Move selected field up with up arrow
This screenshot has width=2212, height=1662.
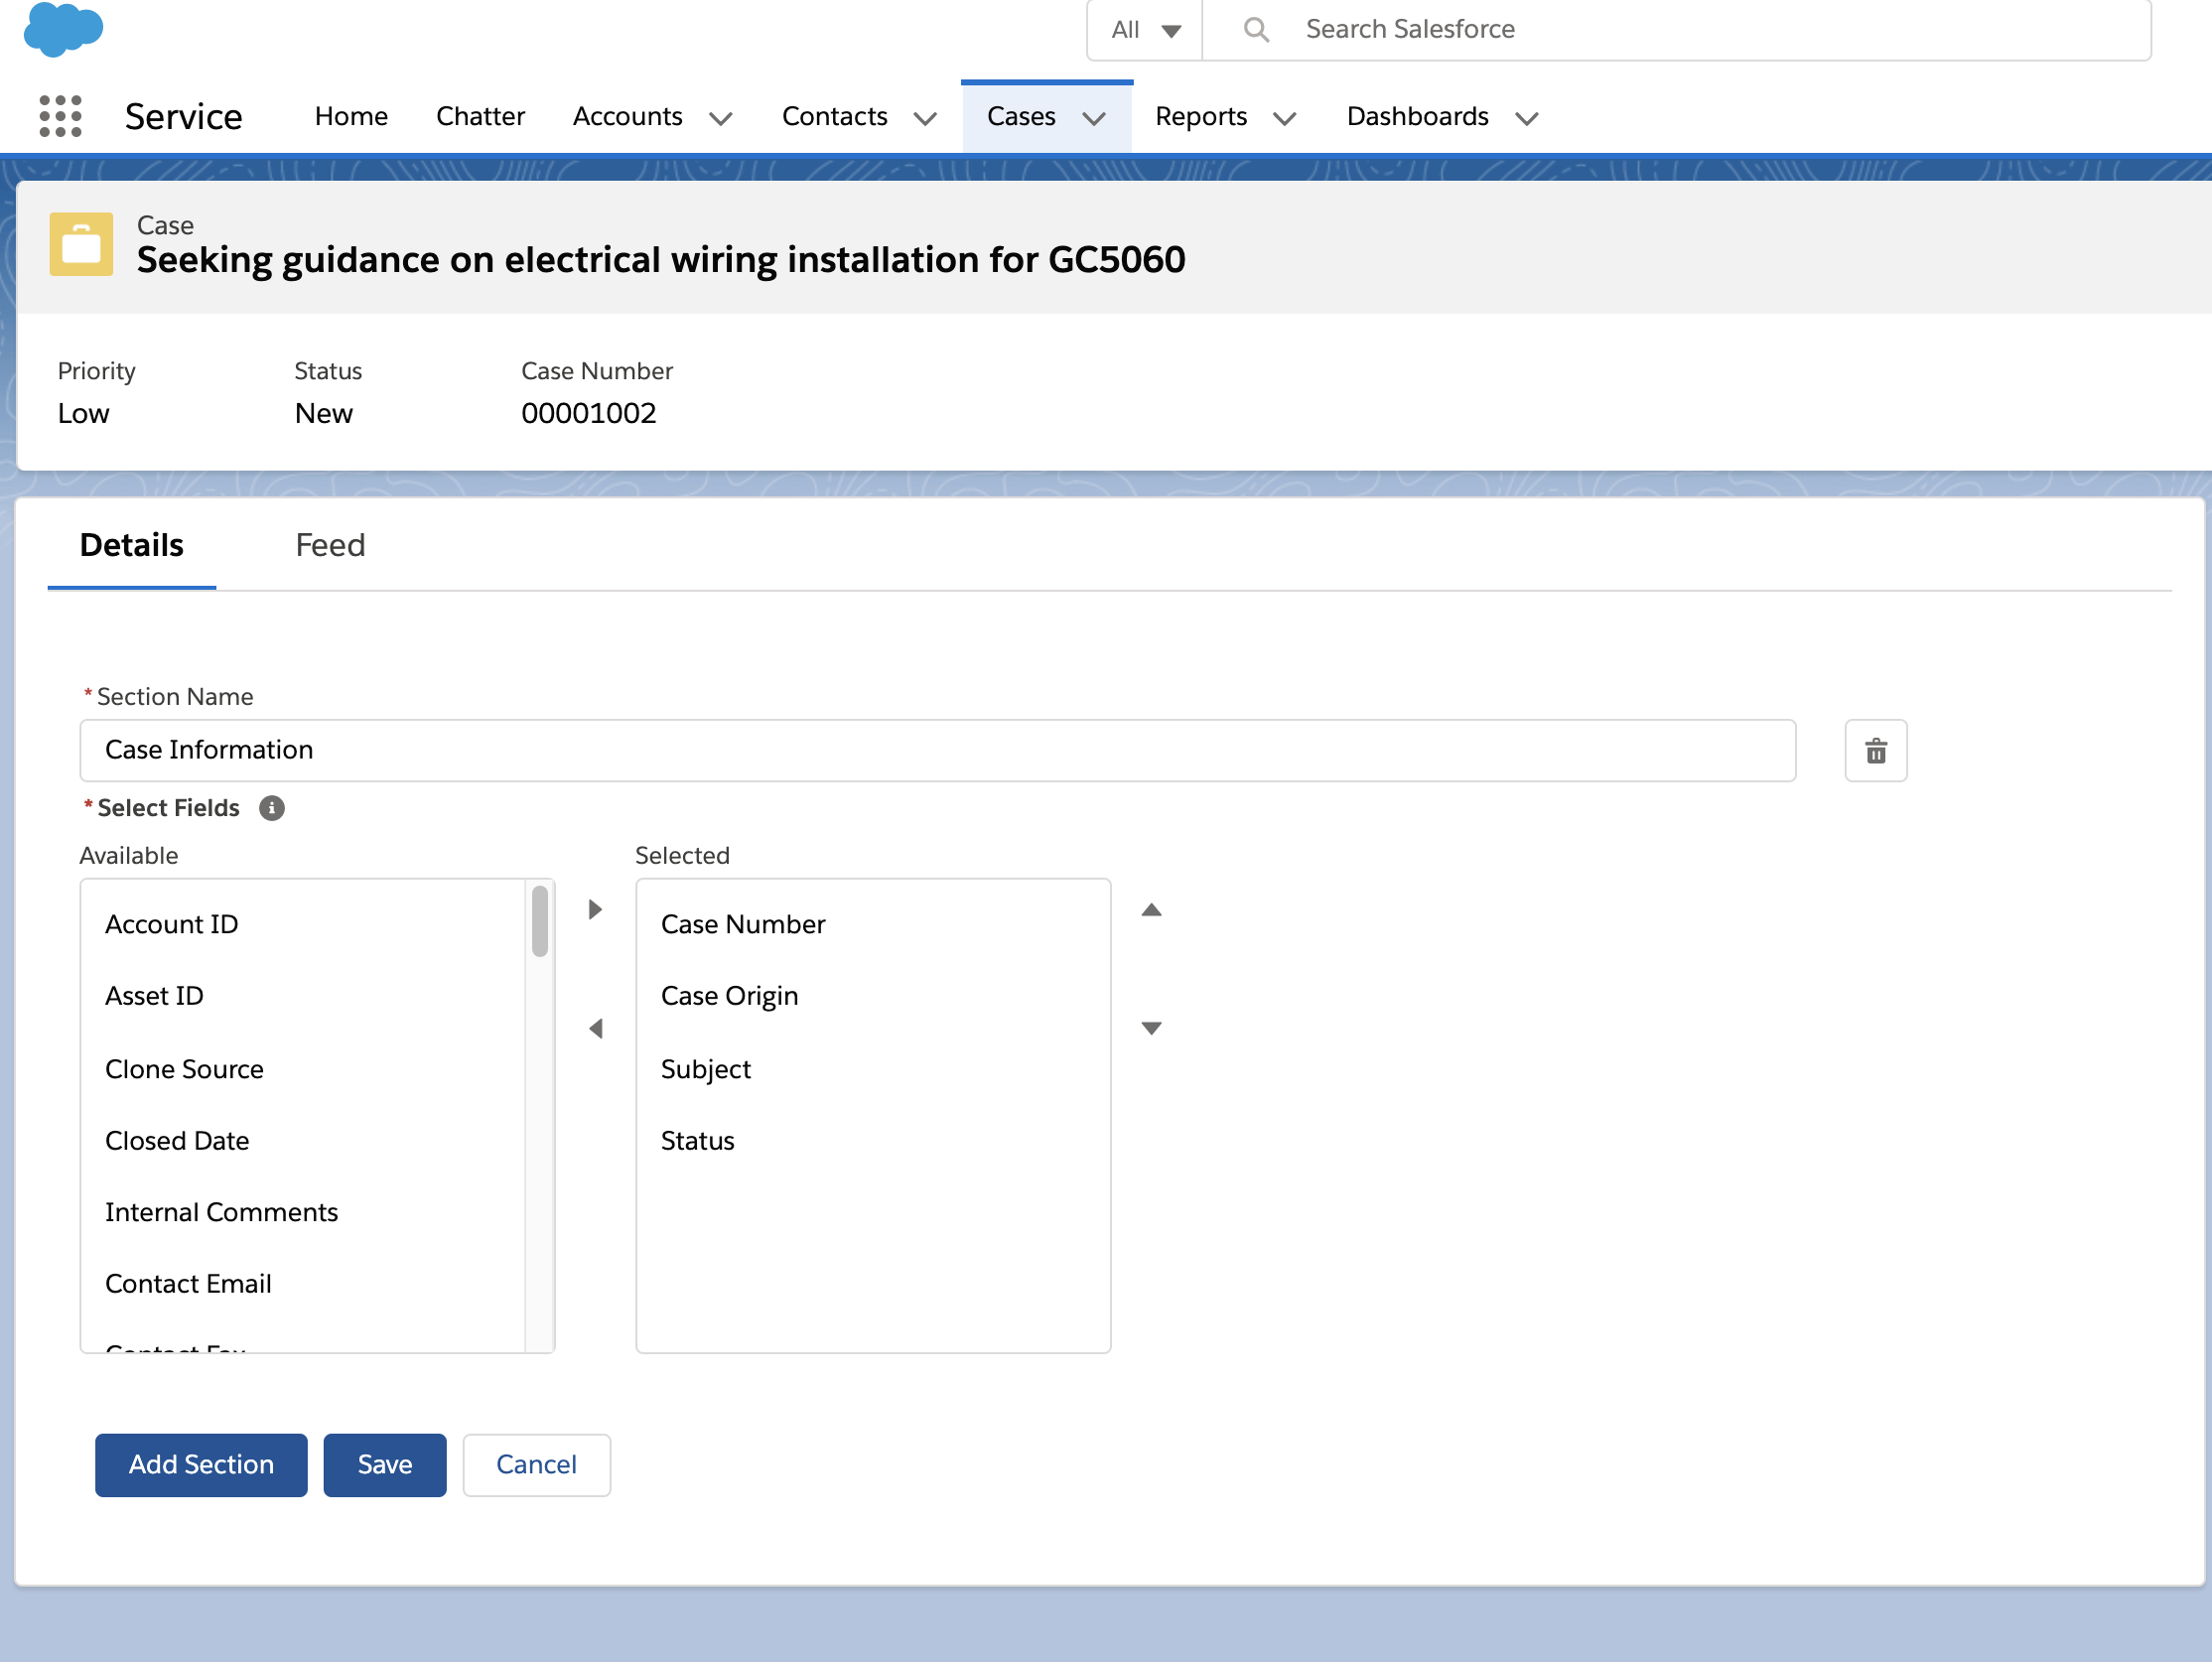click(x=1151, y=909)
